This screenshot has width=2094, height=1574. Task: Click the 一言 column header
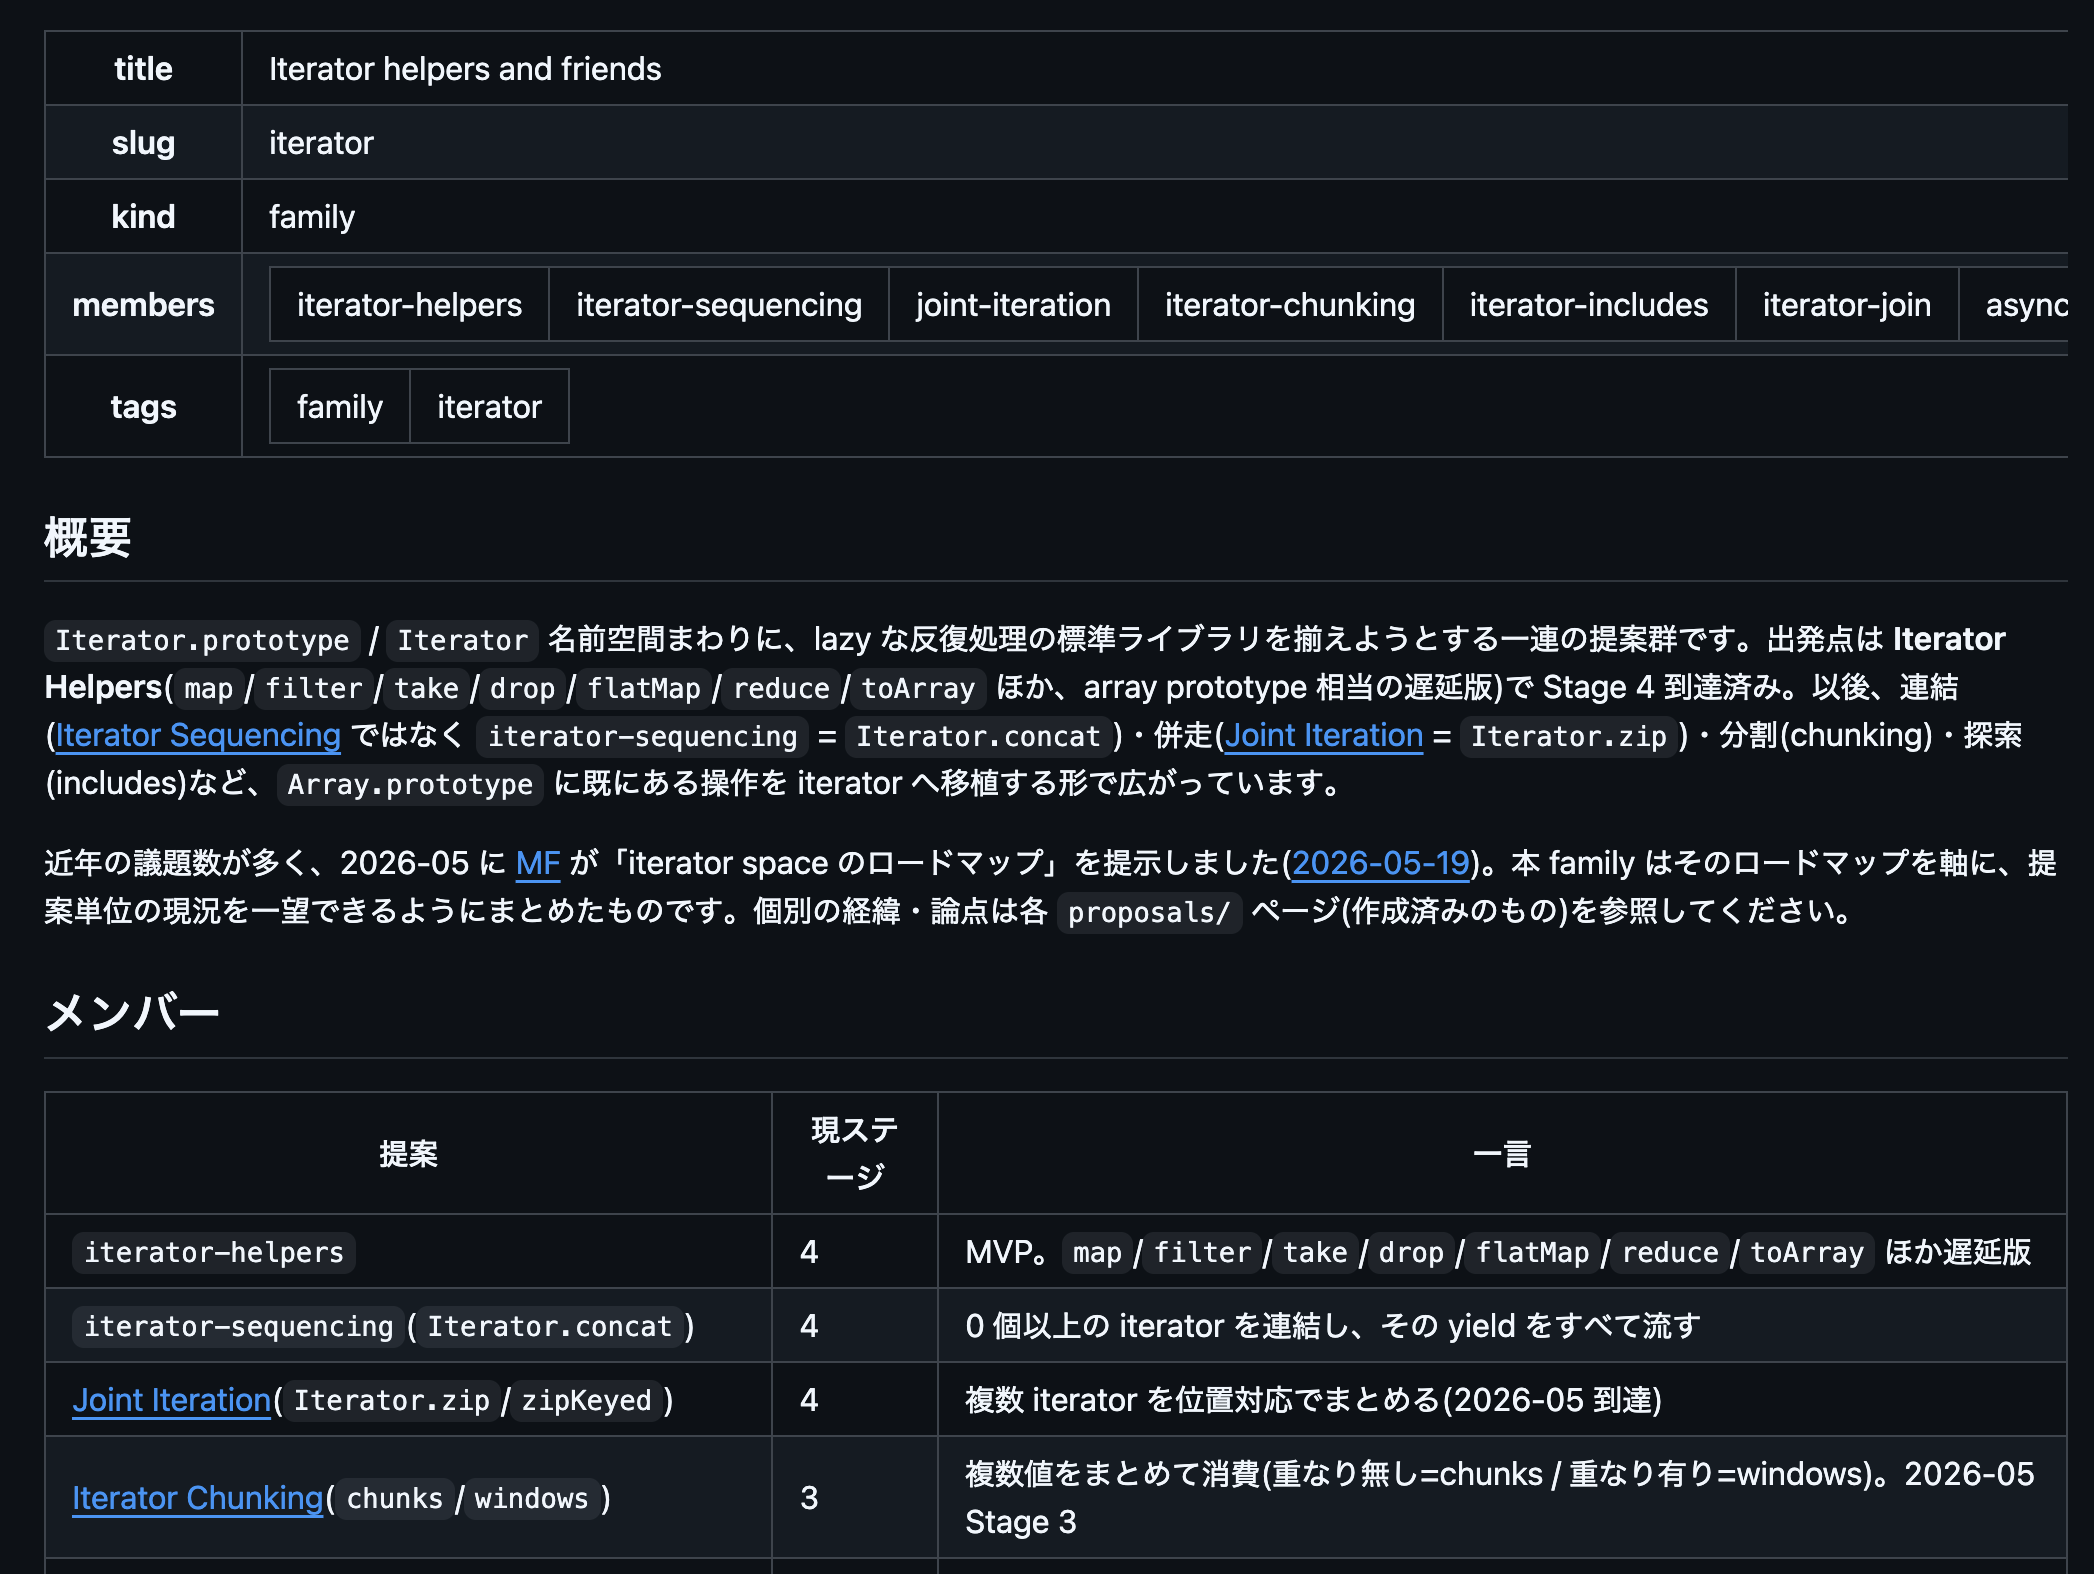(x=1502, y=1153)
